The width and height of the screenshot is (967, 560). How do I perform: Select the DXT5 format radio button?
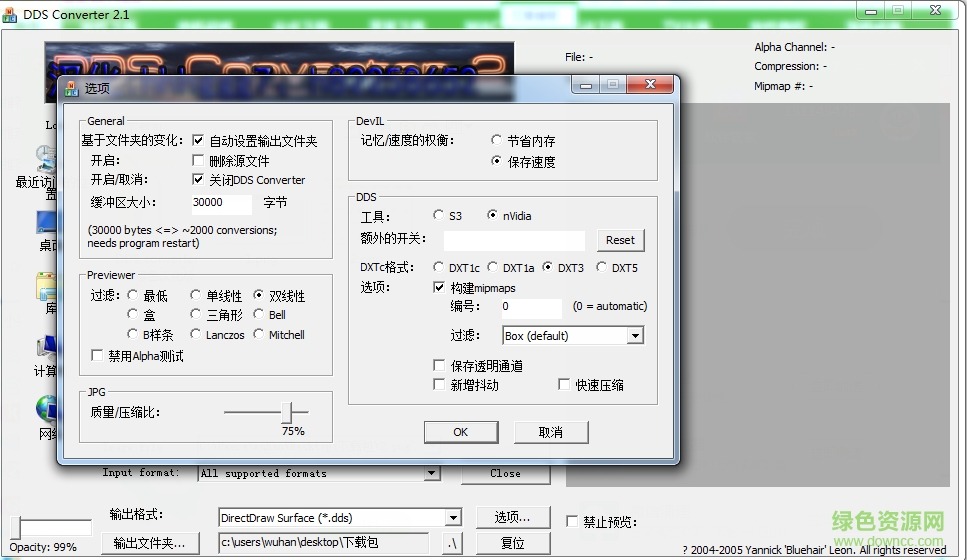coord(601,267)
